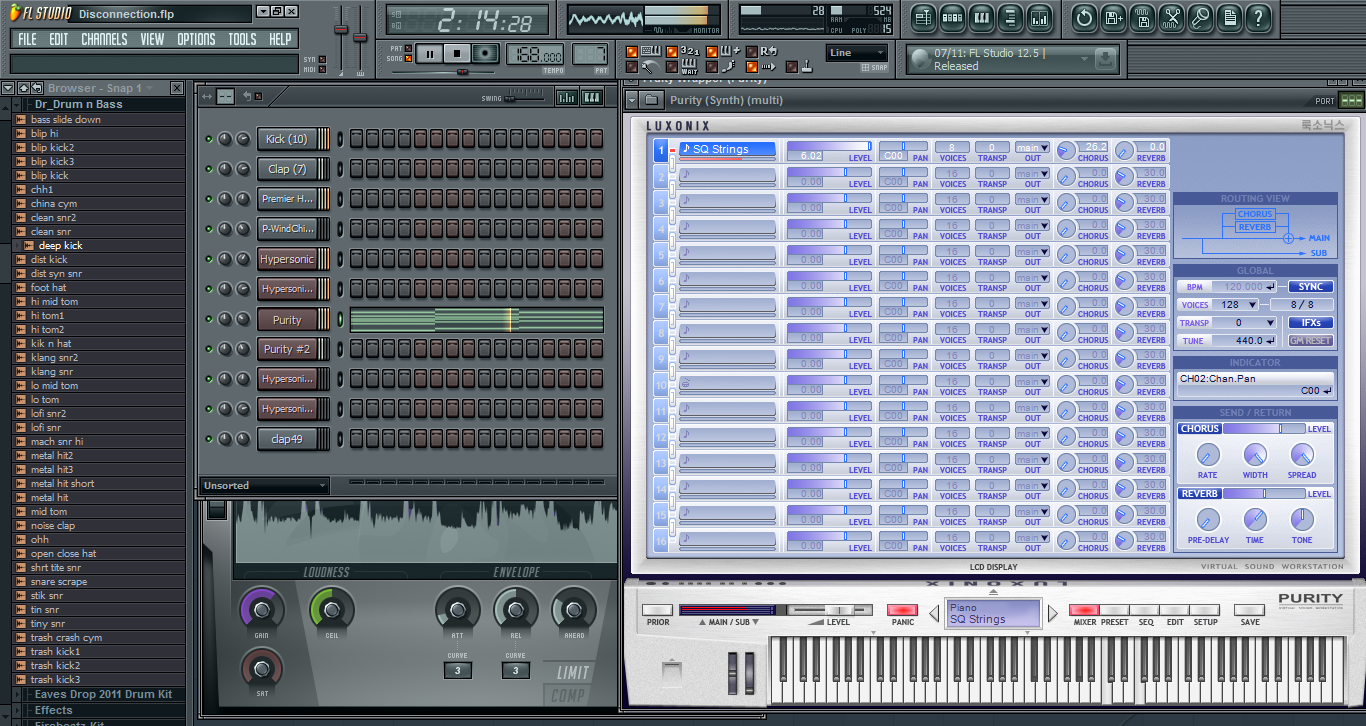
Task: Open audio editor scissors icon
Action: [1171, 18]
